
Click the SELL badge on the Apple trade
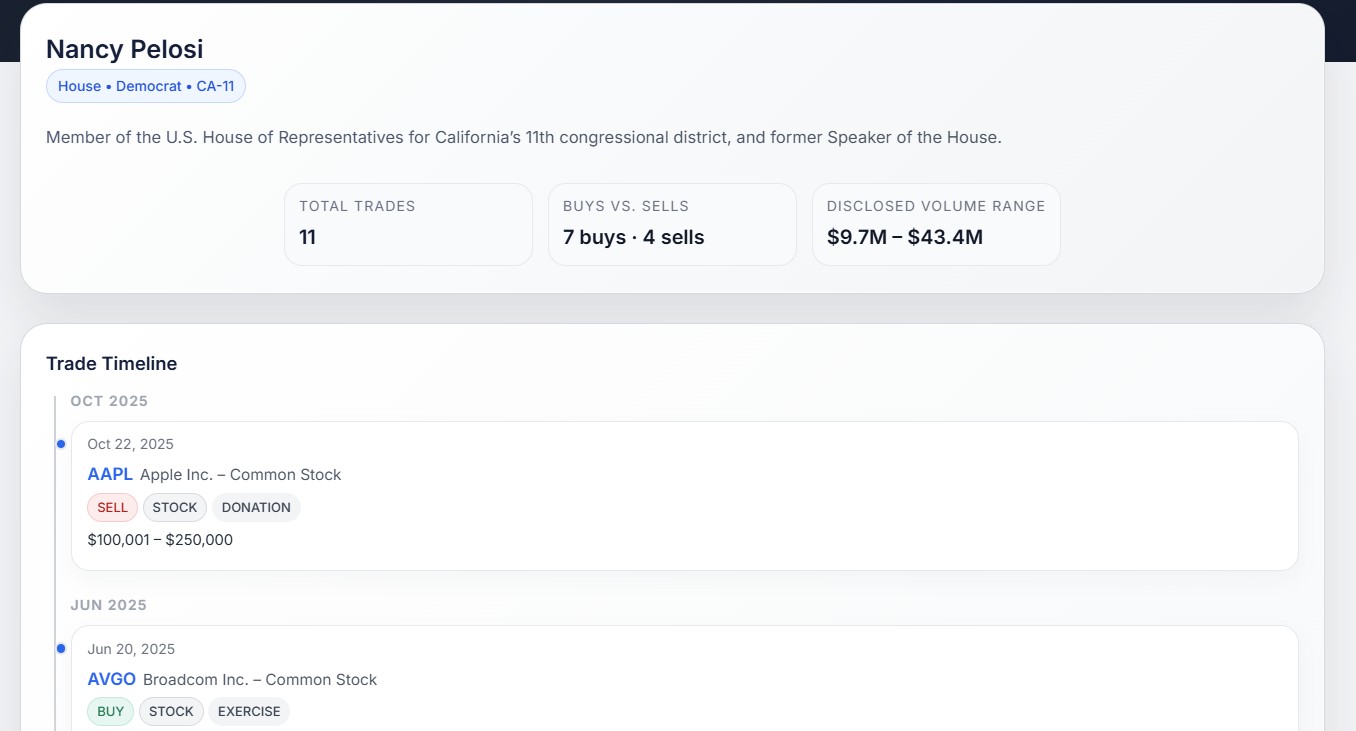pyautogui.click(x=112, y=507)
